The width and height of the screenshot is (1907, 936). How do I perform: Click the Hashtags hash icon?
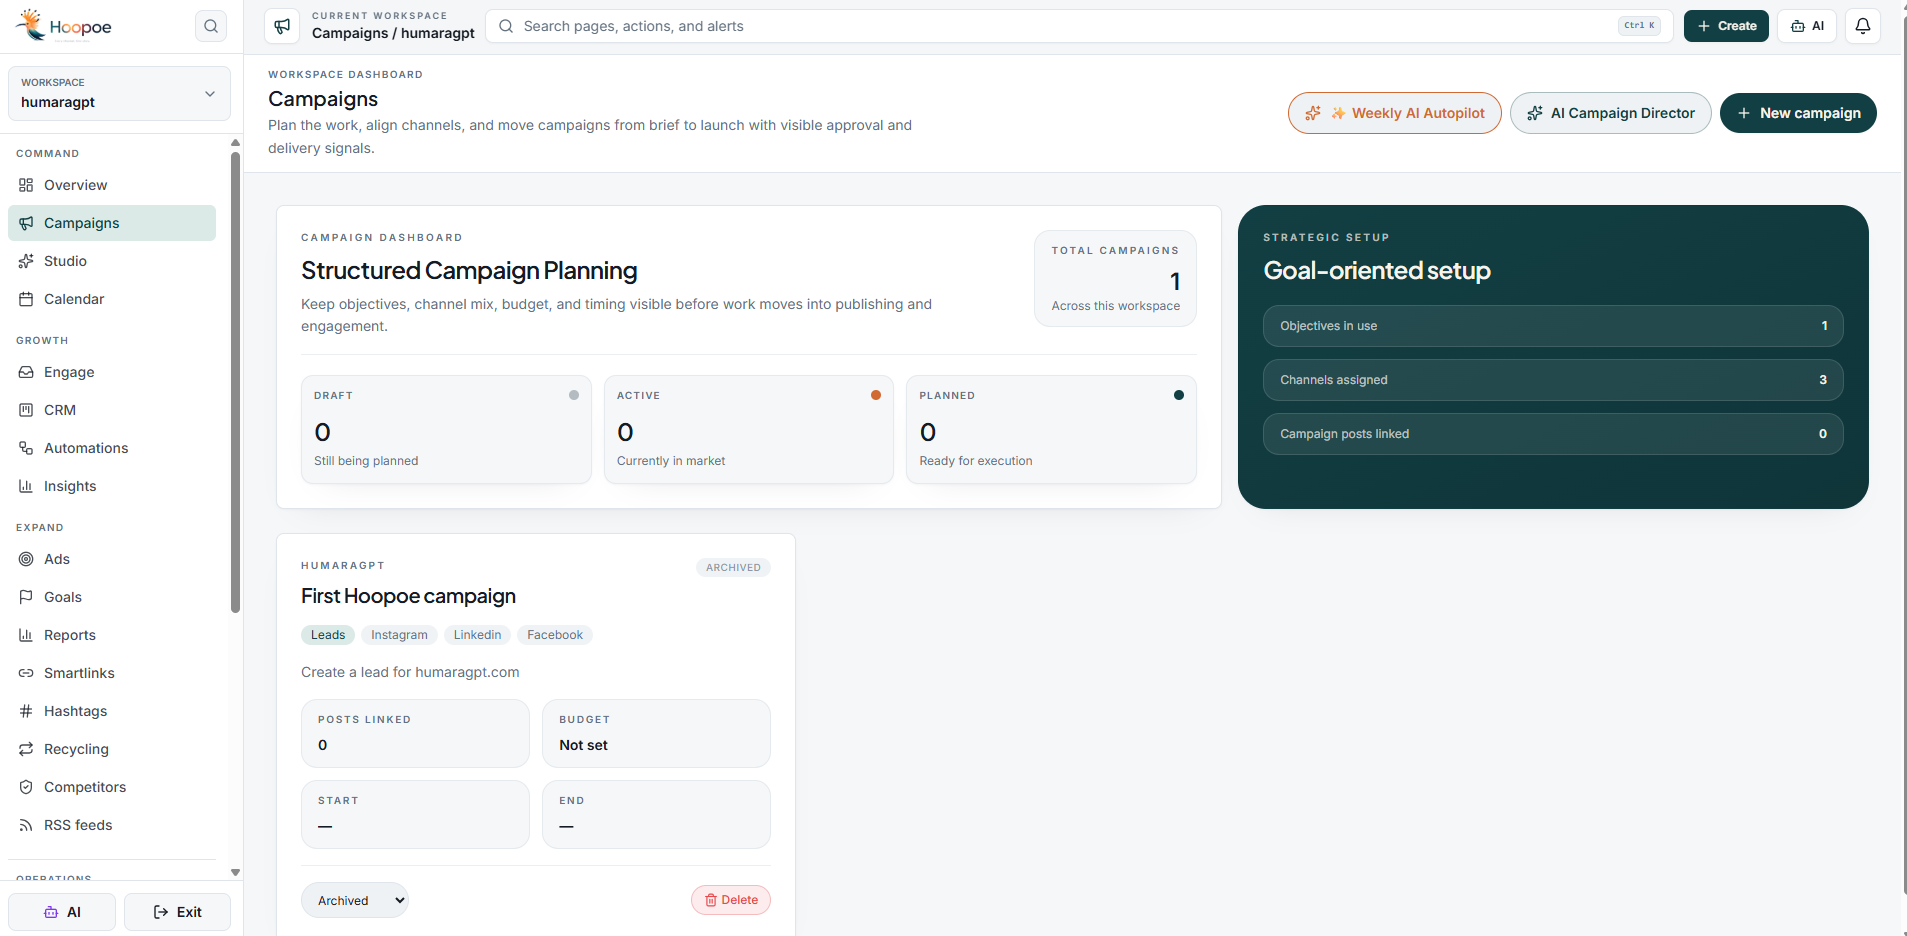pyautogui.click(x=26, y=711)
